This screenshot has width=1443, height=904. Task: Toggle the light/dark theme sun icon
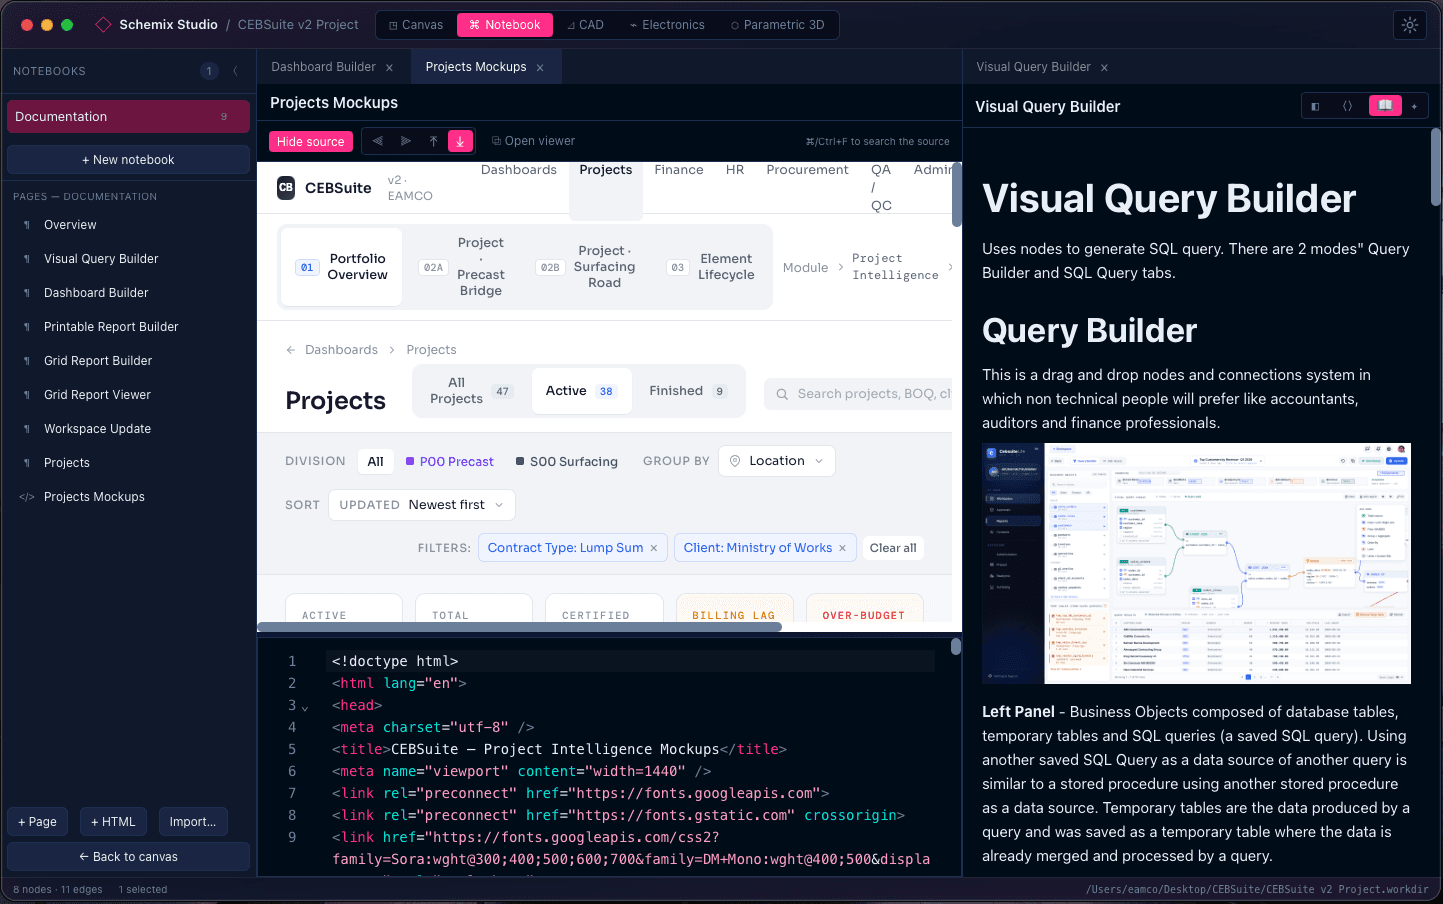tap(1410, 25)
